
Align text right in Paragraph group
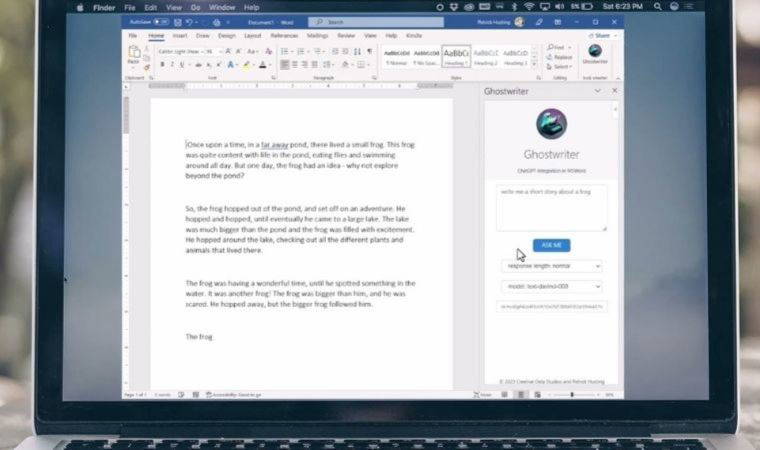(305, 64)
